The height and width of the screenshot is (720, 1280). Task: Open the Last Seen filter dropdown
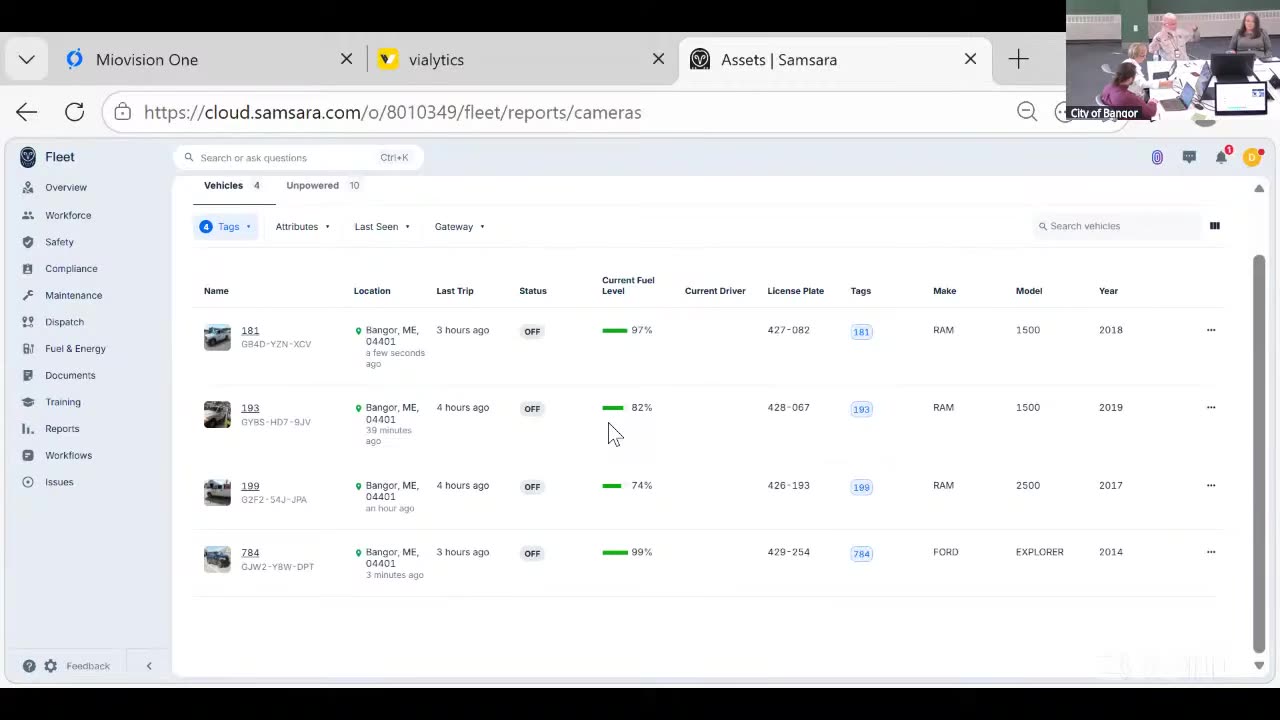tap(382, 227)
